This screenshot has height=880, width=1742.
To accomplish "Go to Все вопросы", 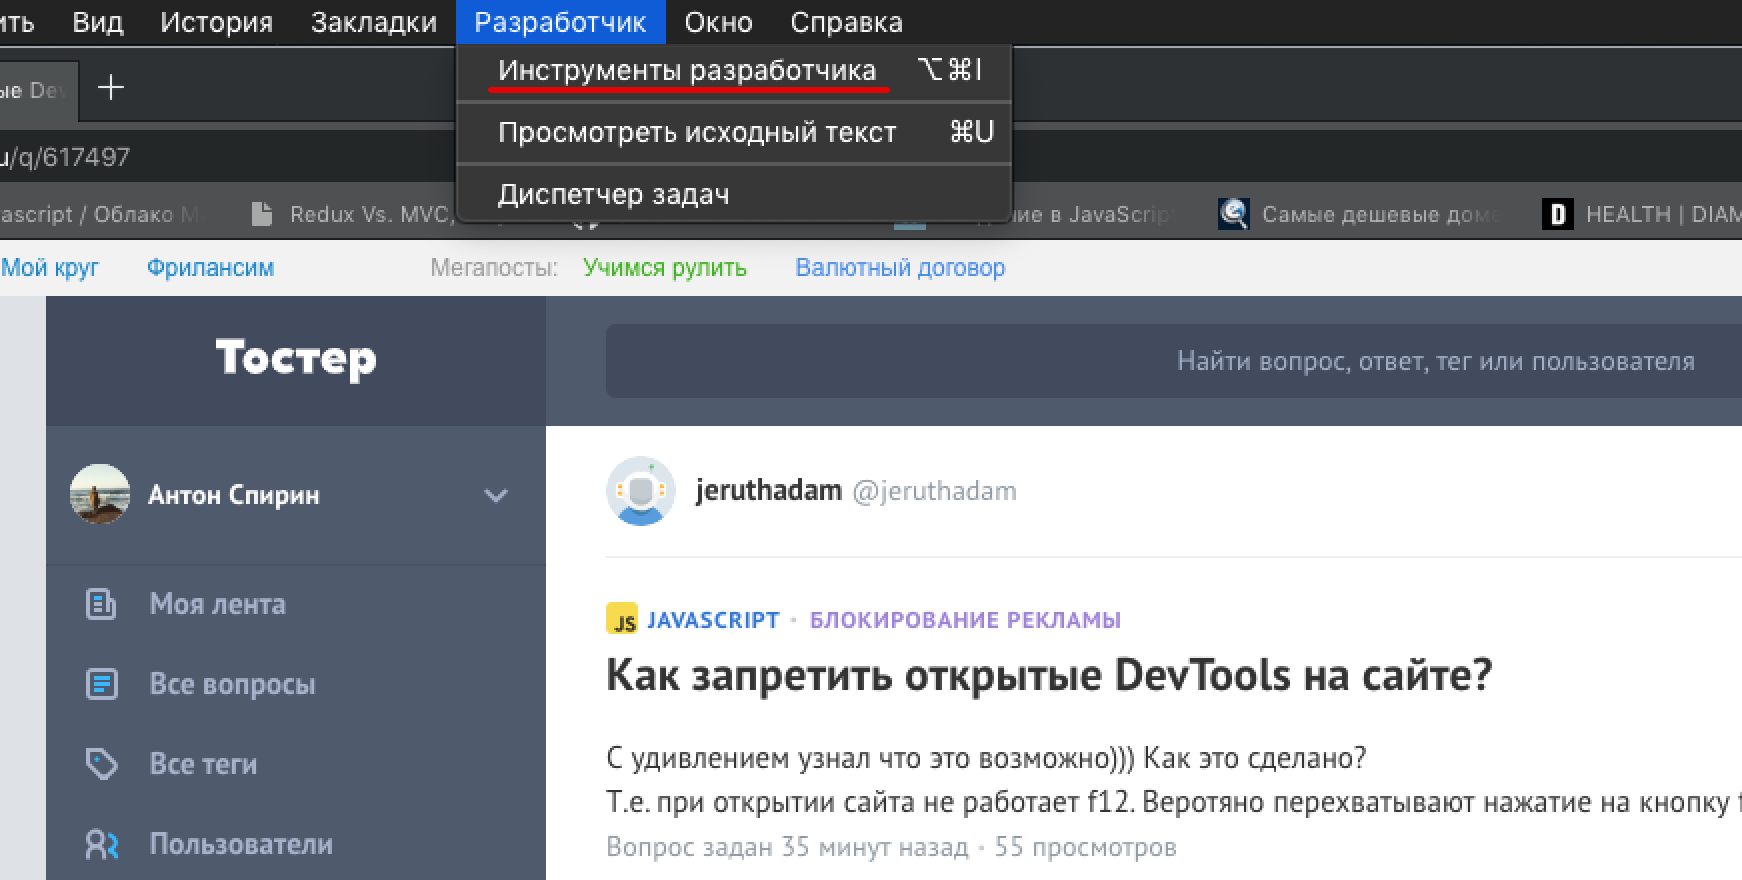I will click(x=232, y=684).
